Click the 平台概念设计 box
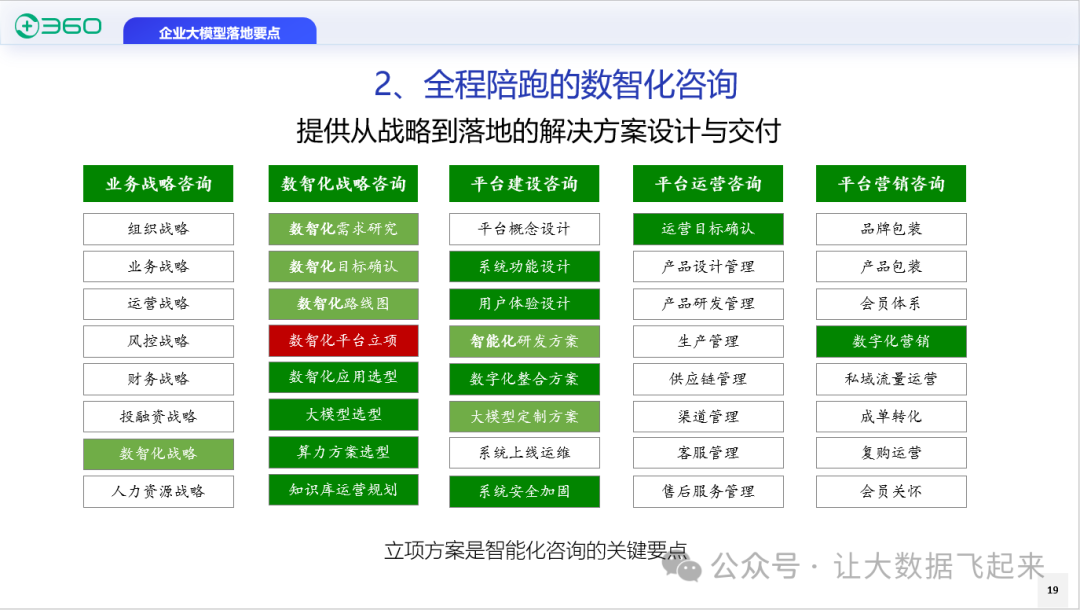Viewport: 1080px width, 610px height. 524,229
